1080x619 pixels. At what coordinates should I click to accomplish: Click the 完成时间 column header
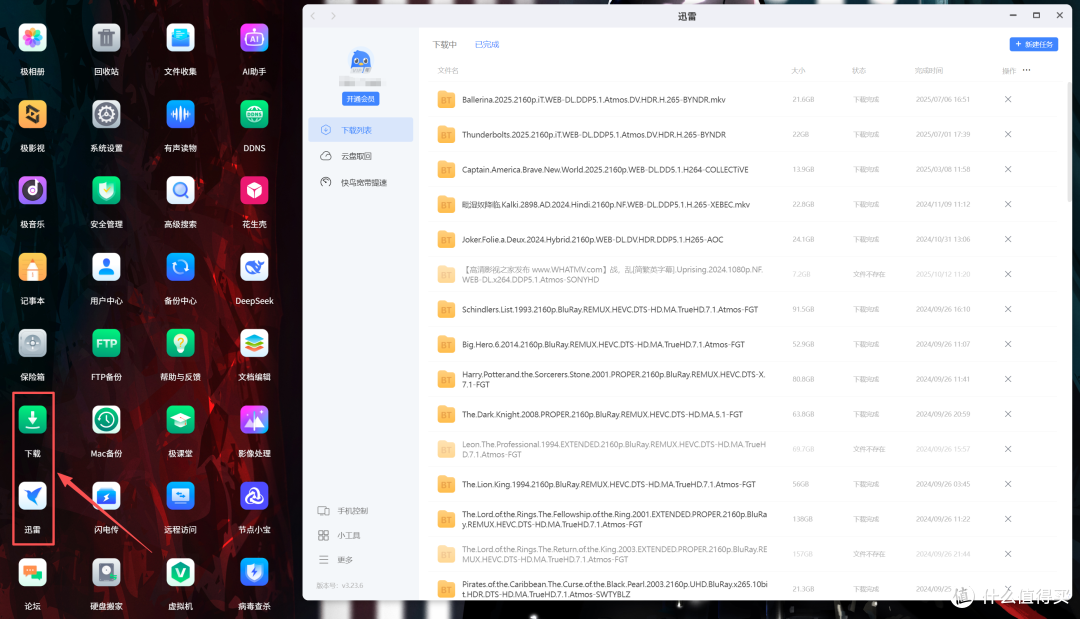[928, 70]
